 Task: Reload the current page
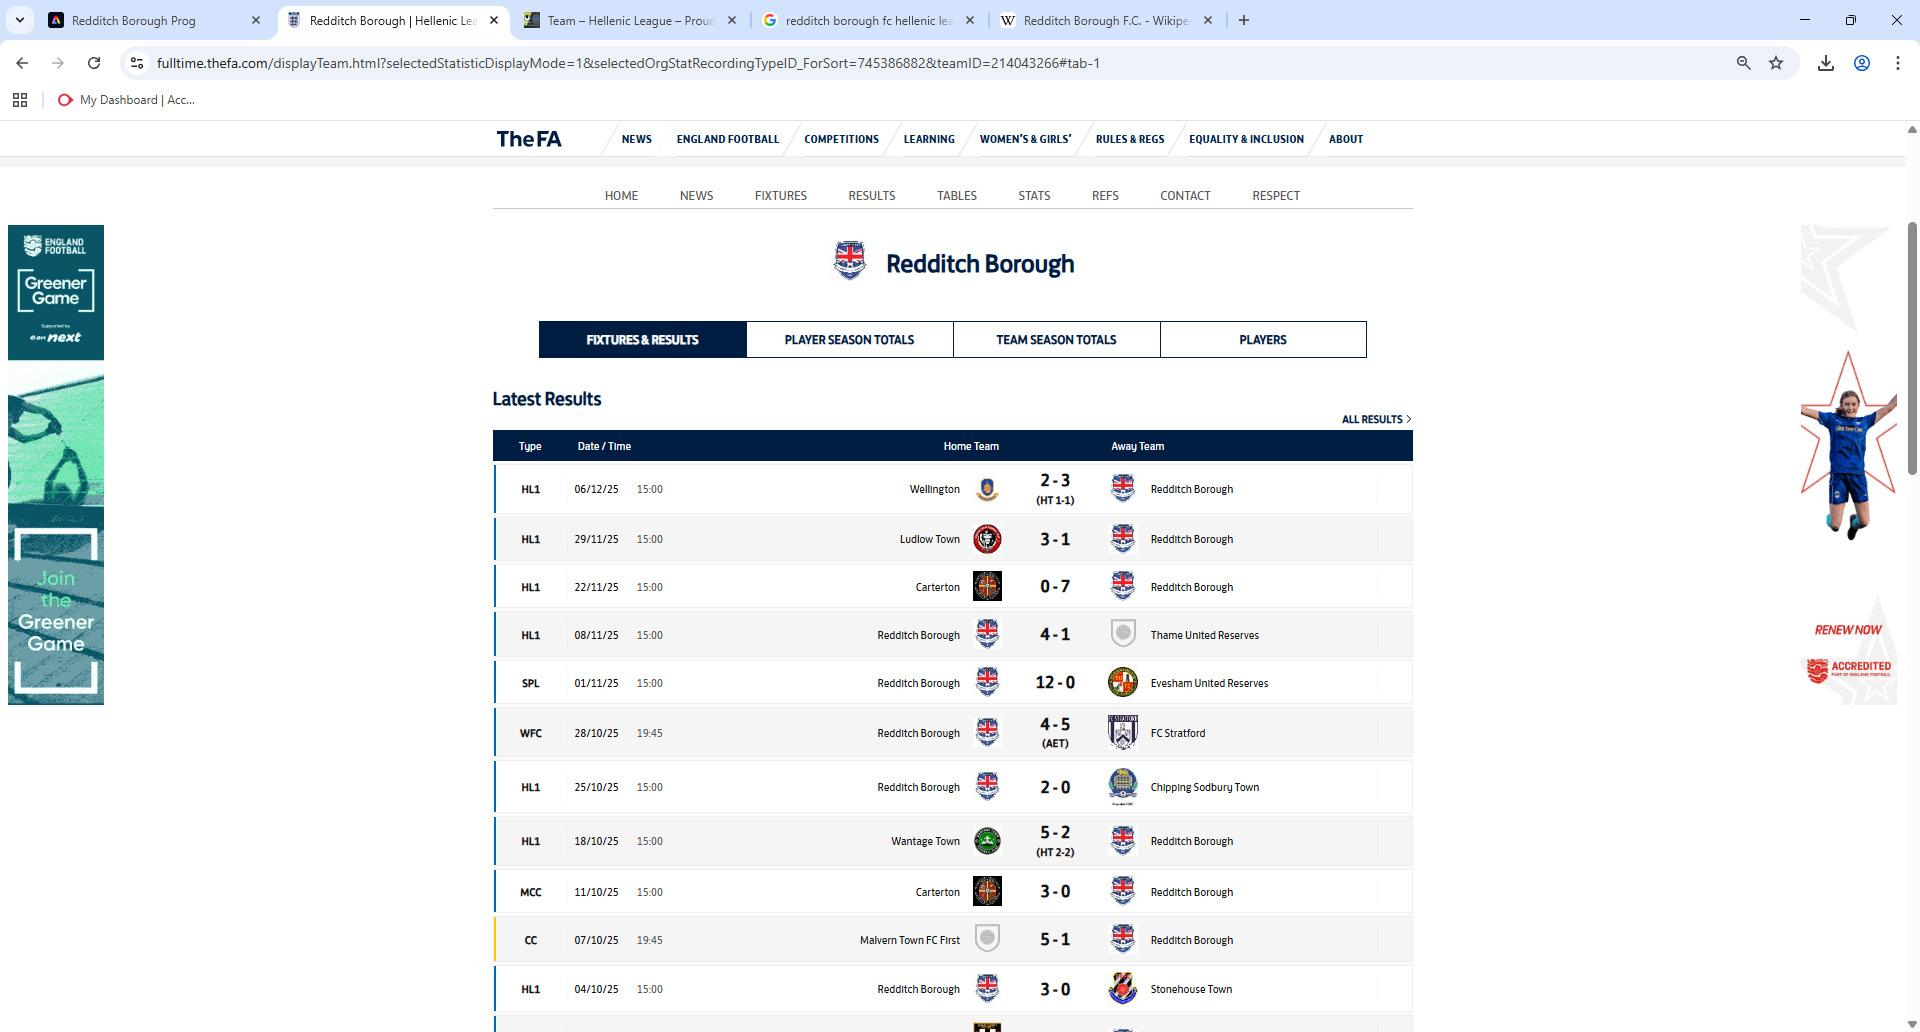pyautogui.click(x=94, y=63)
